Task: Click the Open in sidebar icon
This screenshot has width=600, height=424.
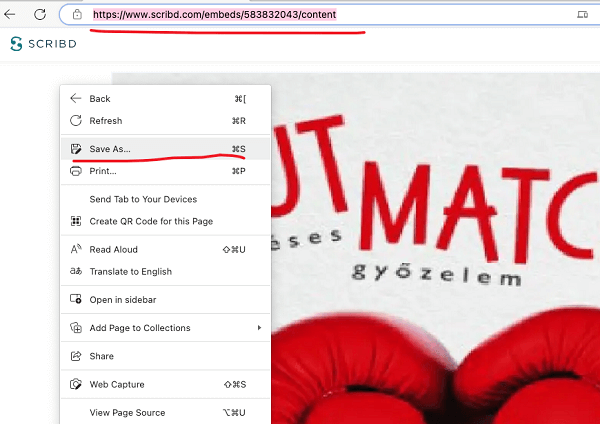Action: tap(76, 299)
